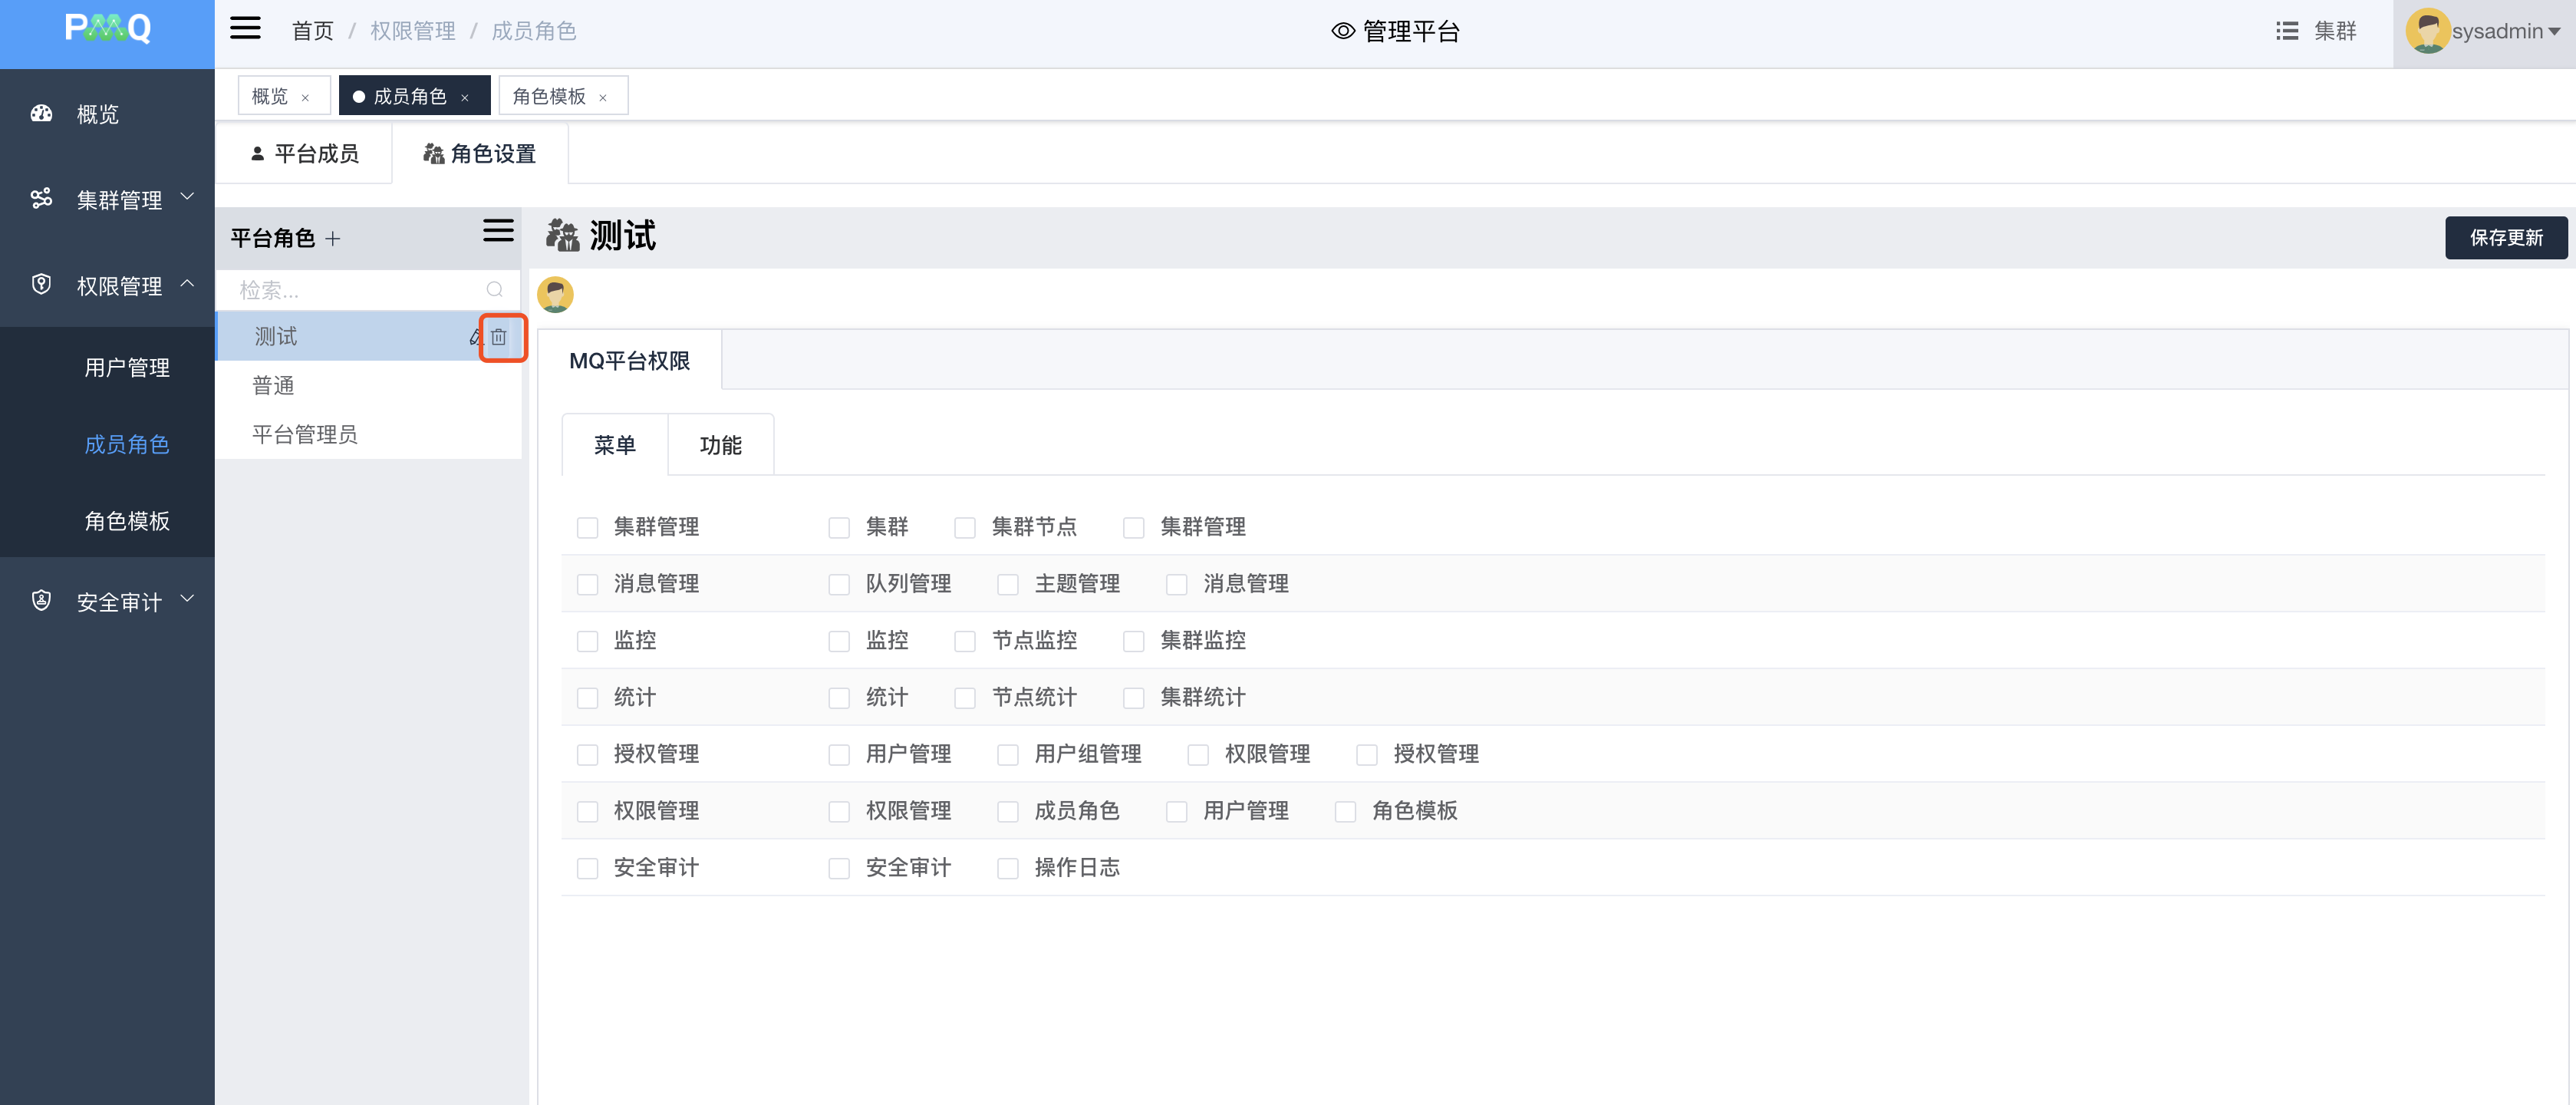Delete the 测试 role with trash icon
The width and height of the screenshot is (2576, 1105).
(498, 337)
